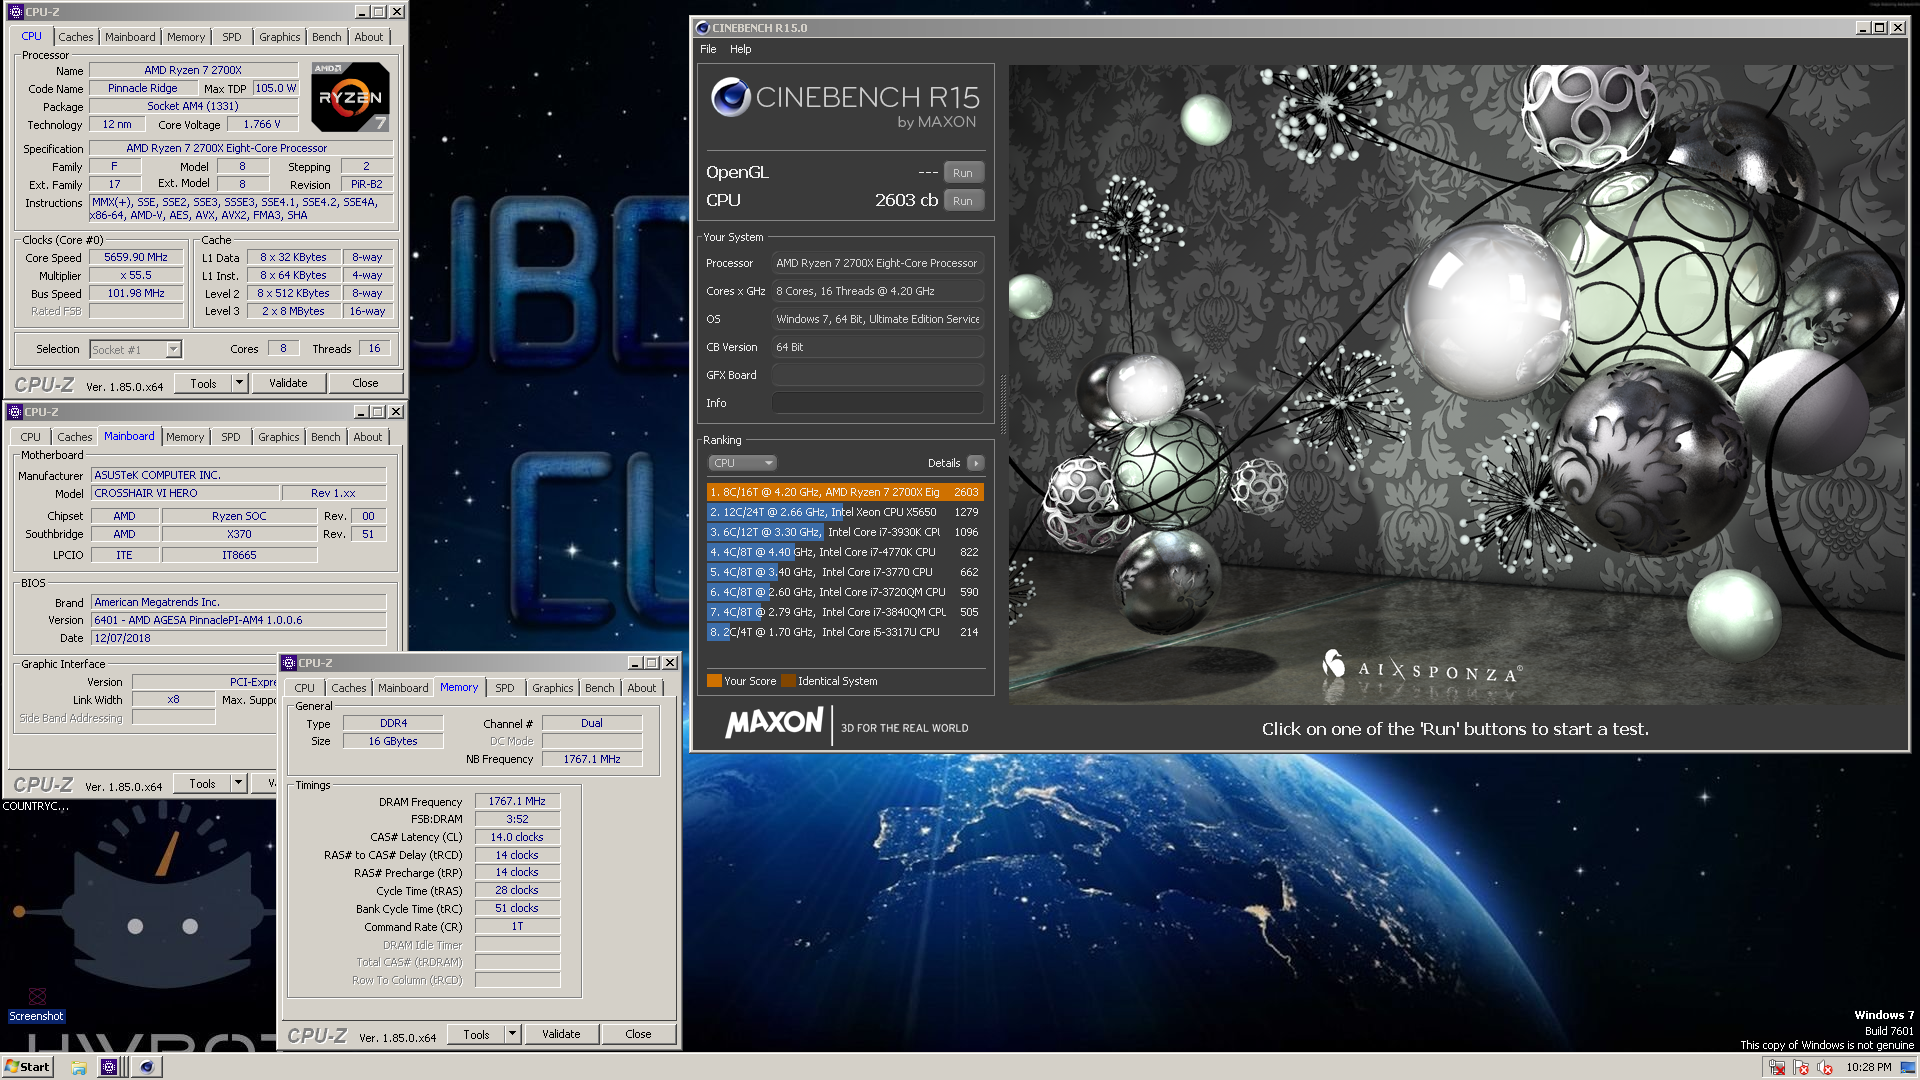Run the CPU benchmark in Cinebench
This screenshot has height=1080, width=1920.
pos(962,201)
